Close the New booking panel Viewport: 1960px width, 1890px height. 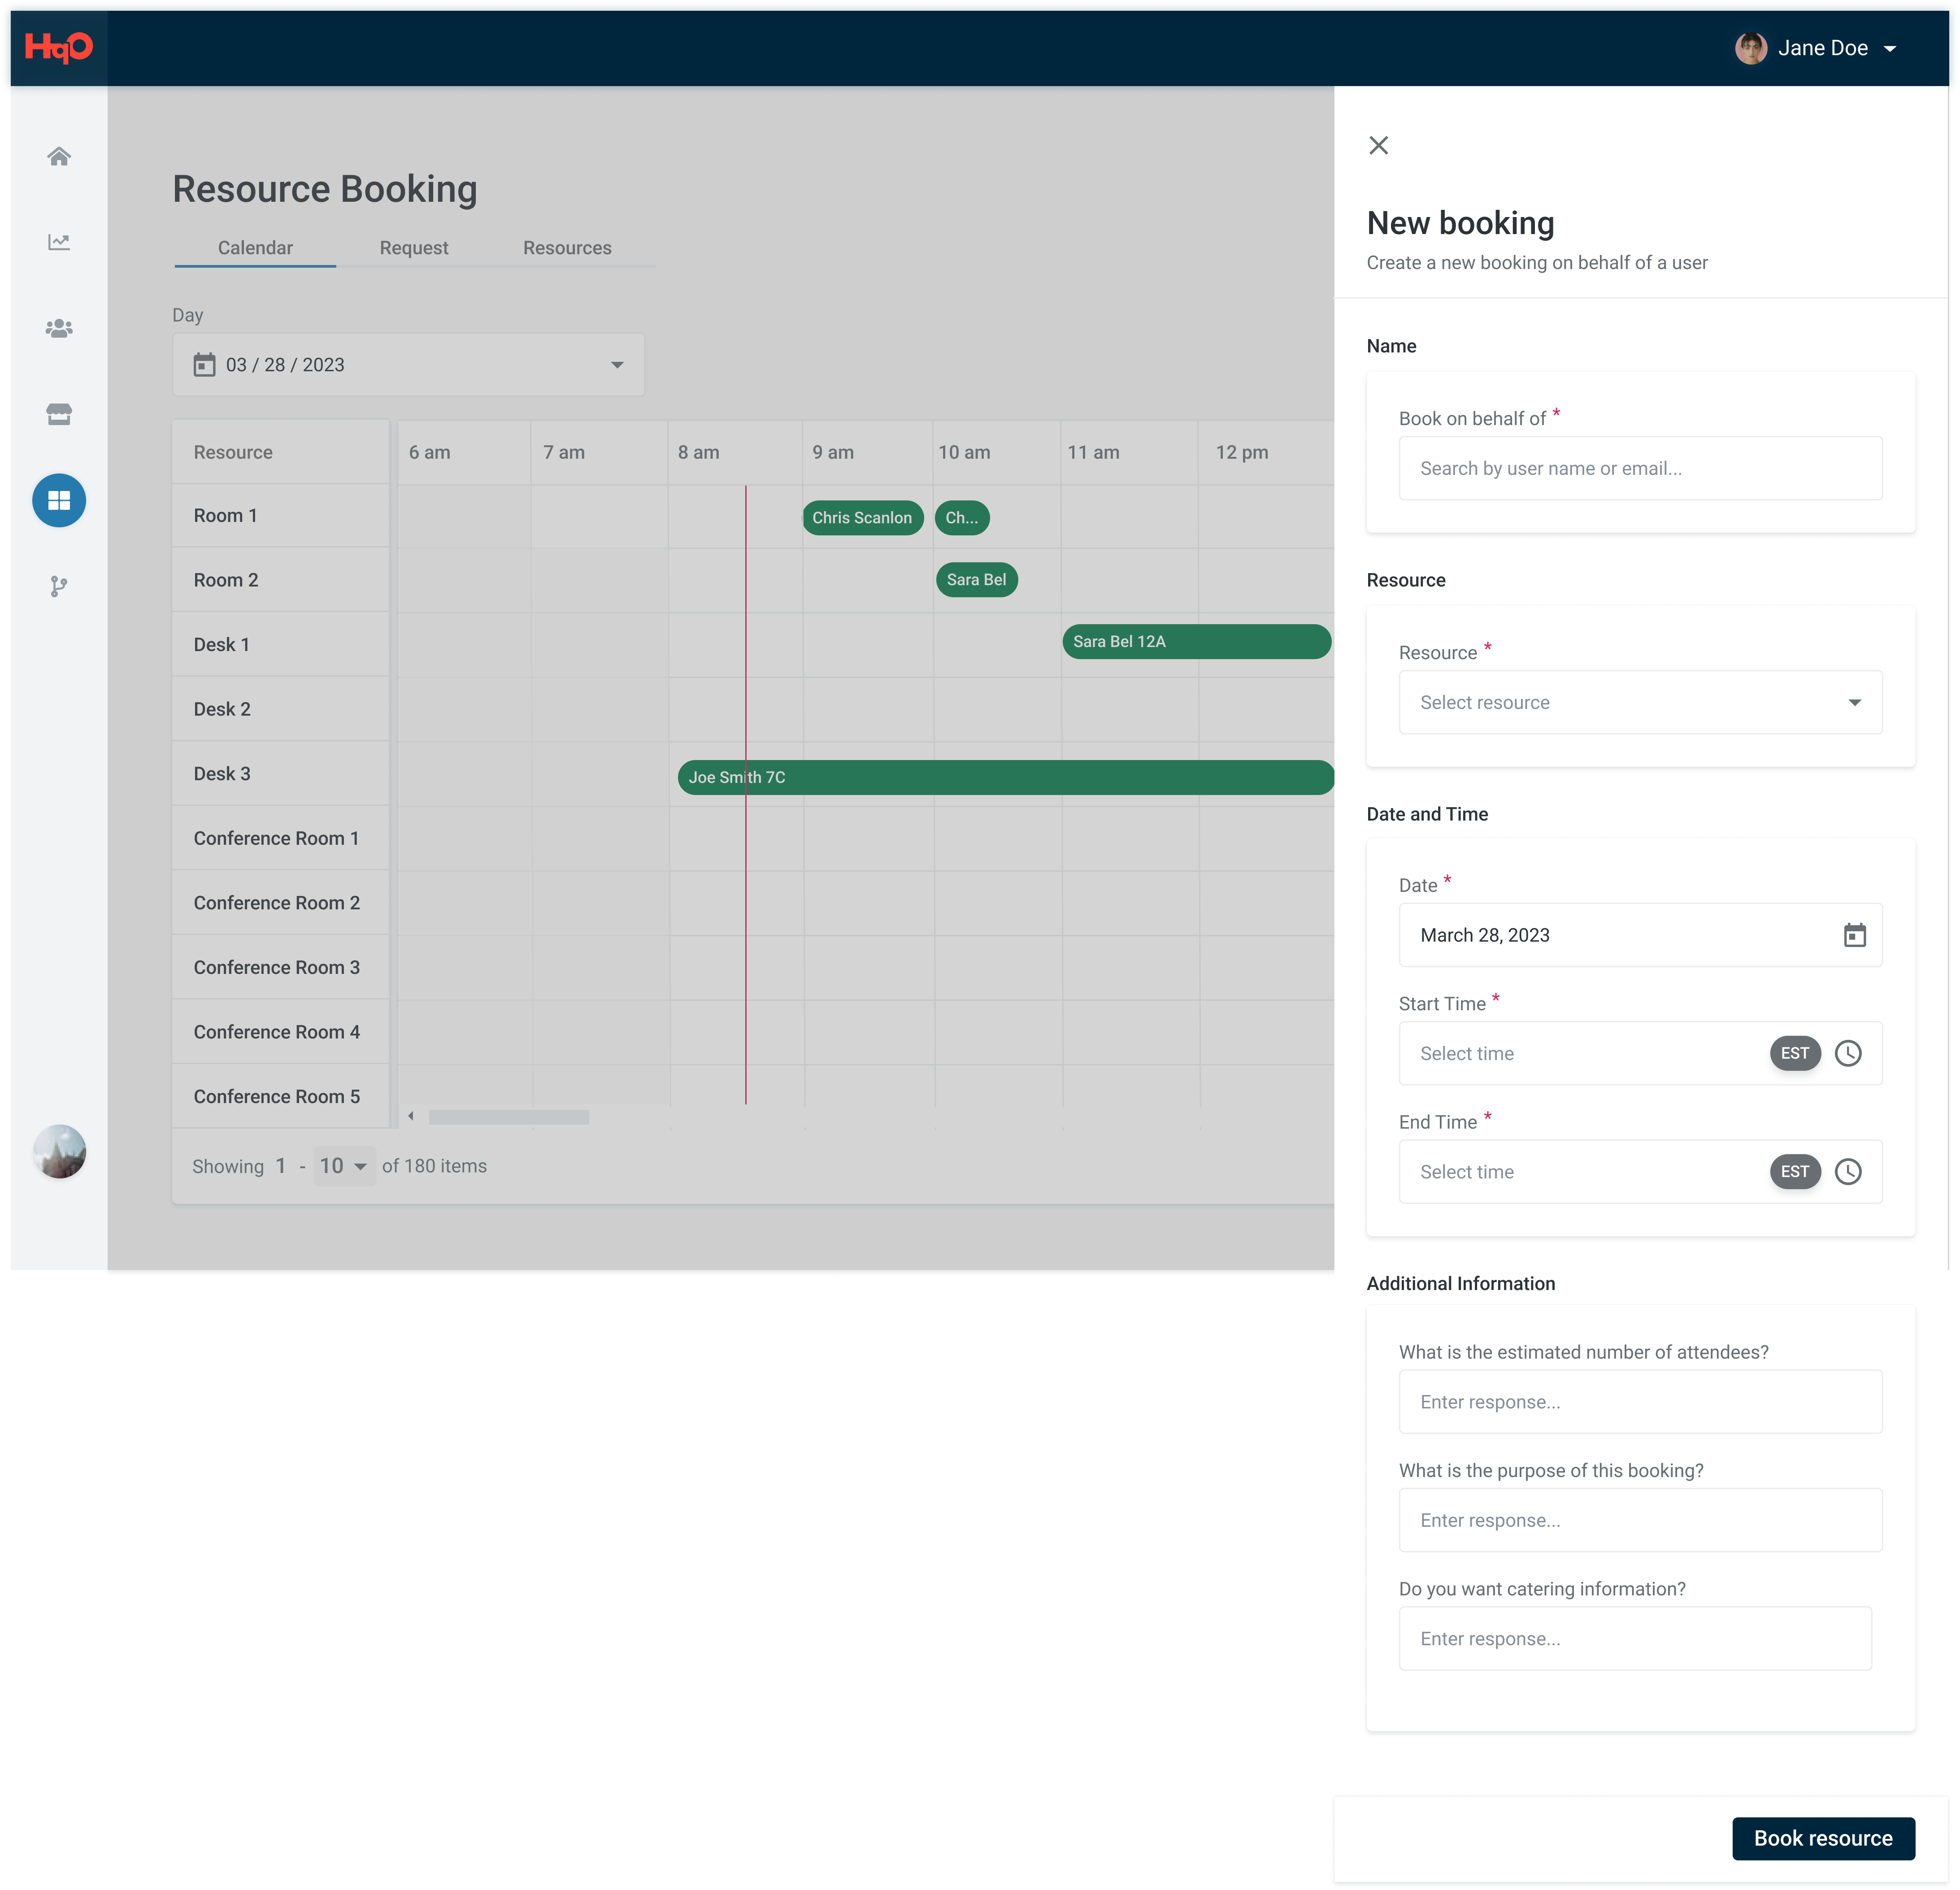click(1378, 145)
